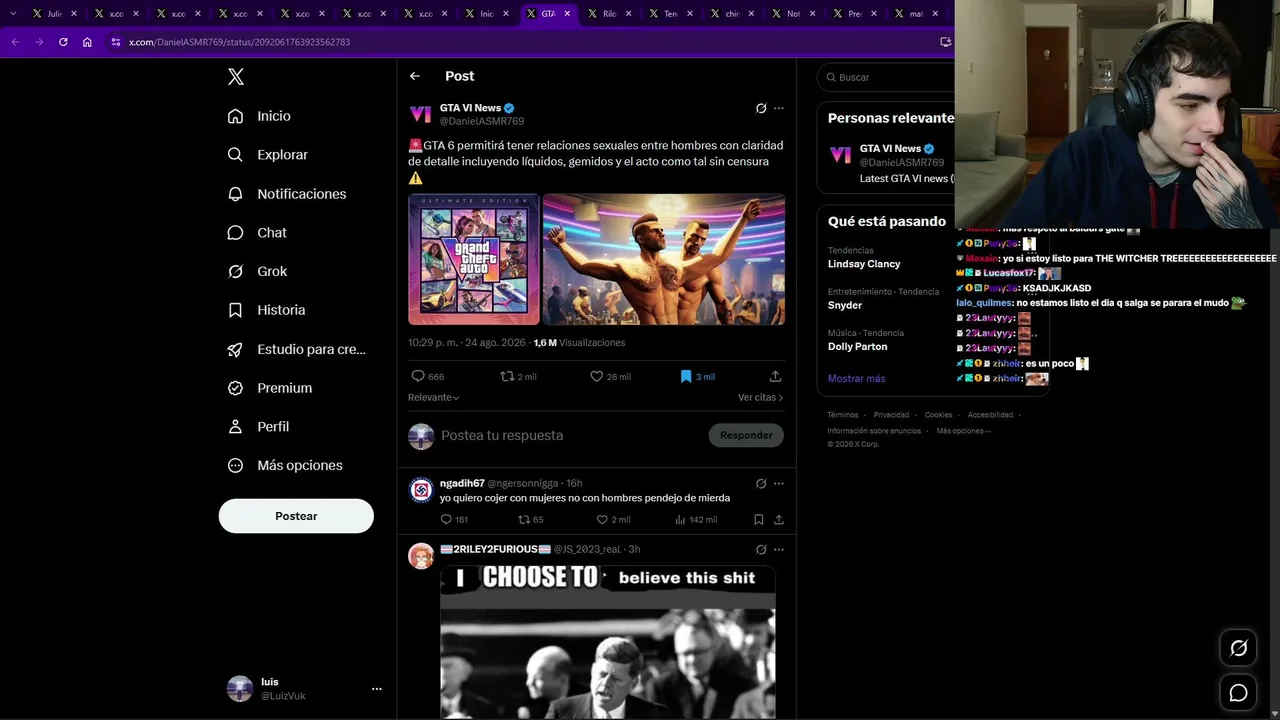This screenshot has width=1280, height=720.
Task: Share the main GTA VI News post
Action: 775,376
